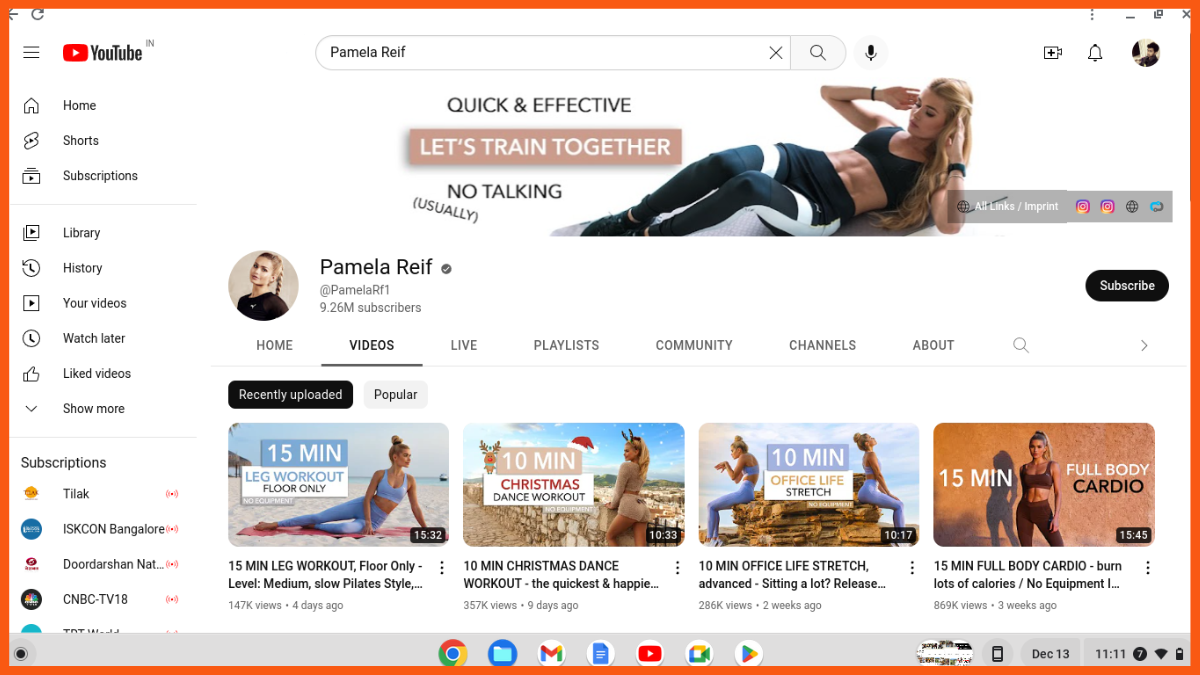Click globe website icon on banner
This screenshot has width=1200, height=675.
[1132, 207]
